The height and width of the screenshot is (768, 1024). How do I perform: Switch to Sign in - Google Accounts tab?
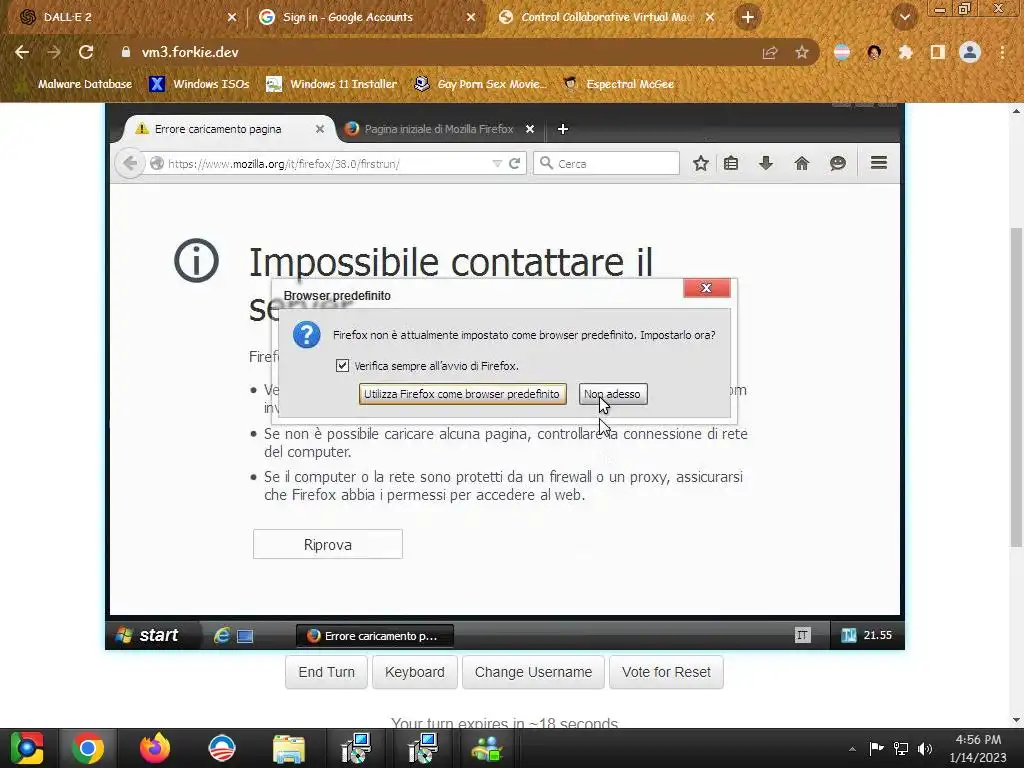pos(368,17)
